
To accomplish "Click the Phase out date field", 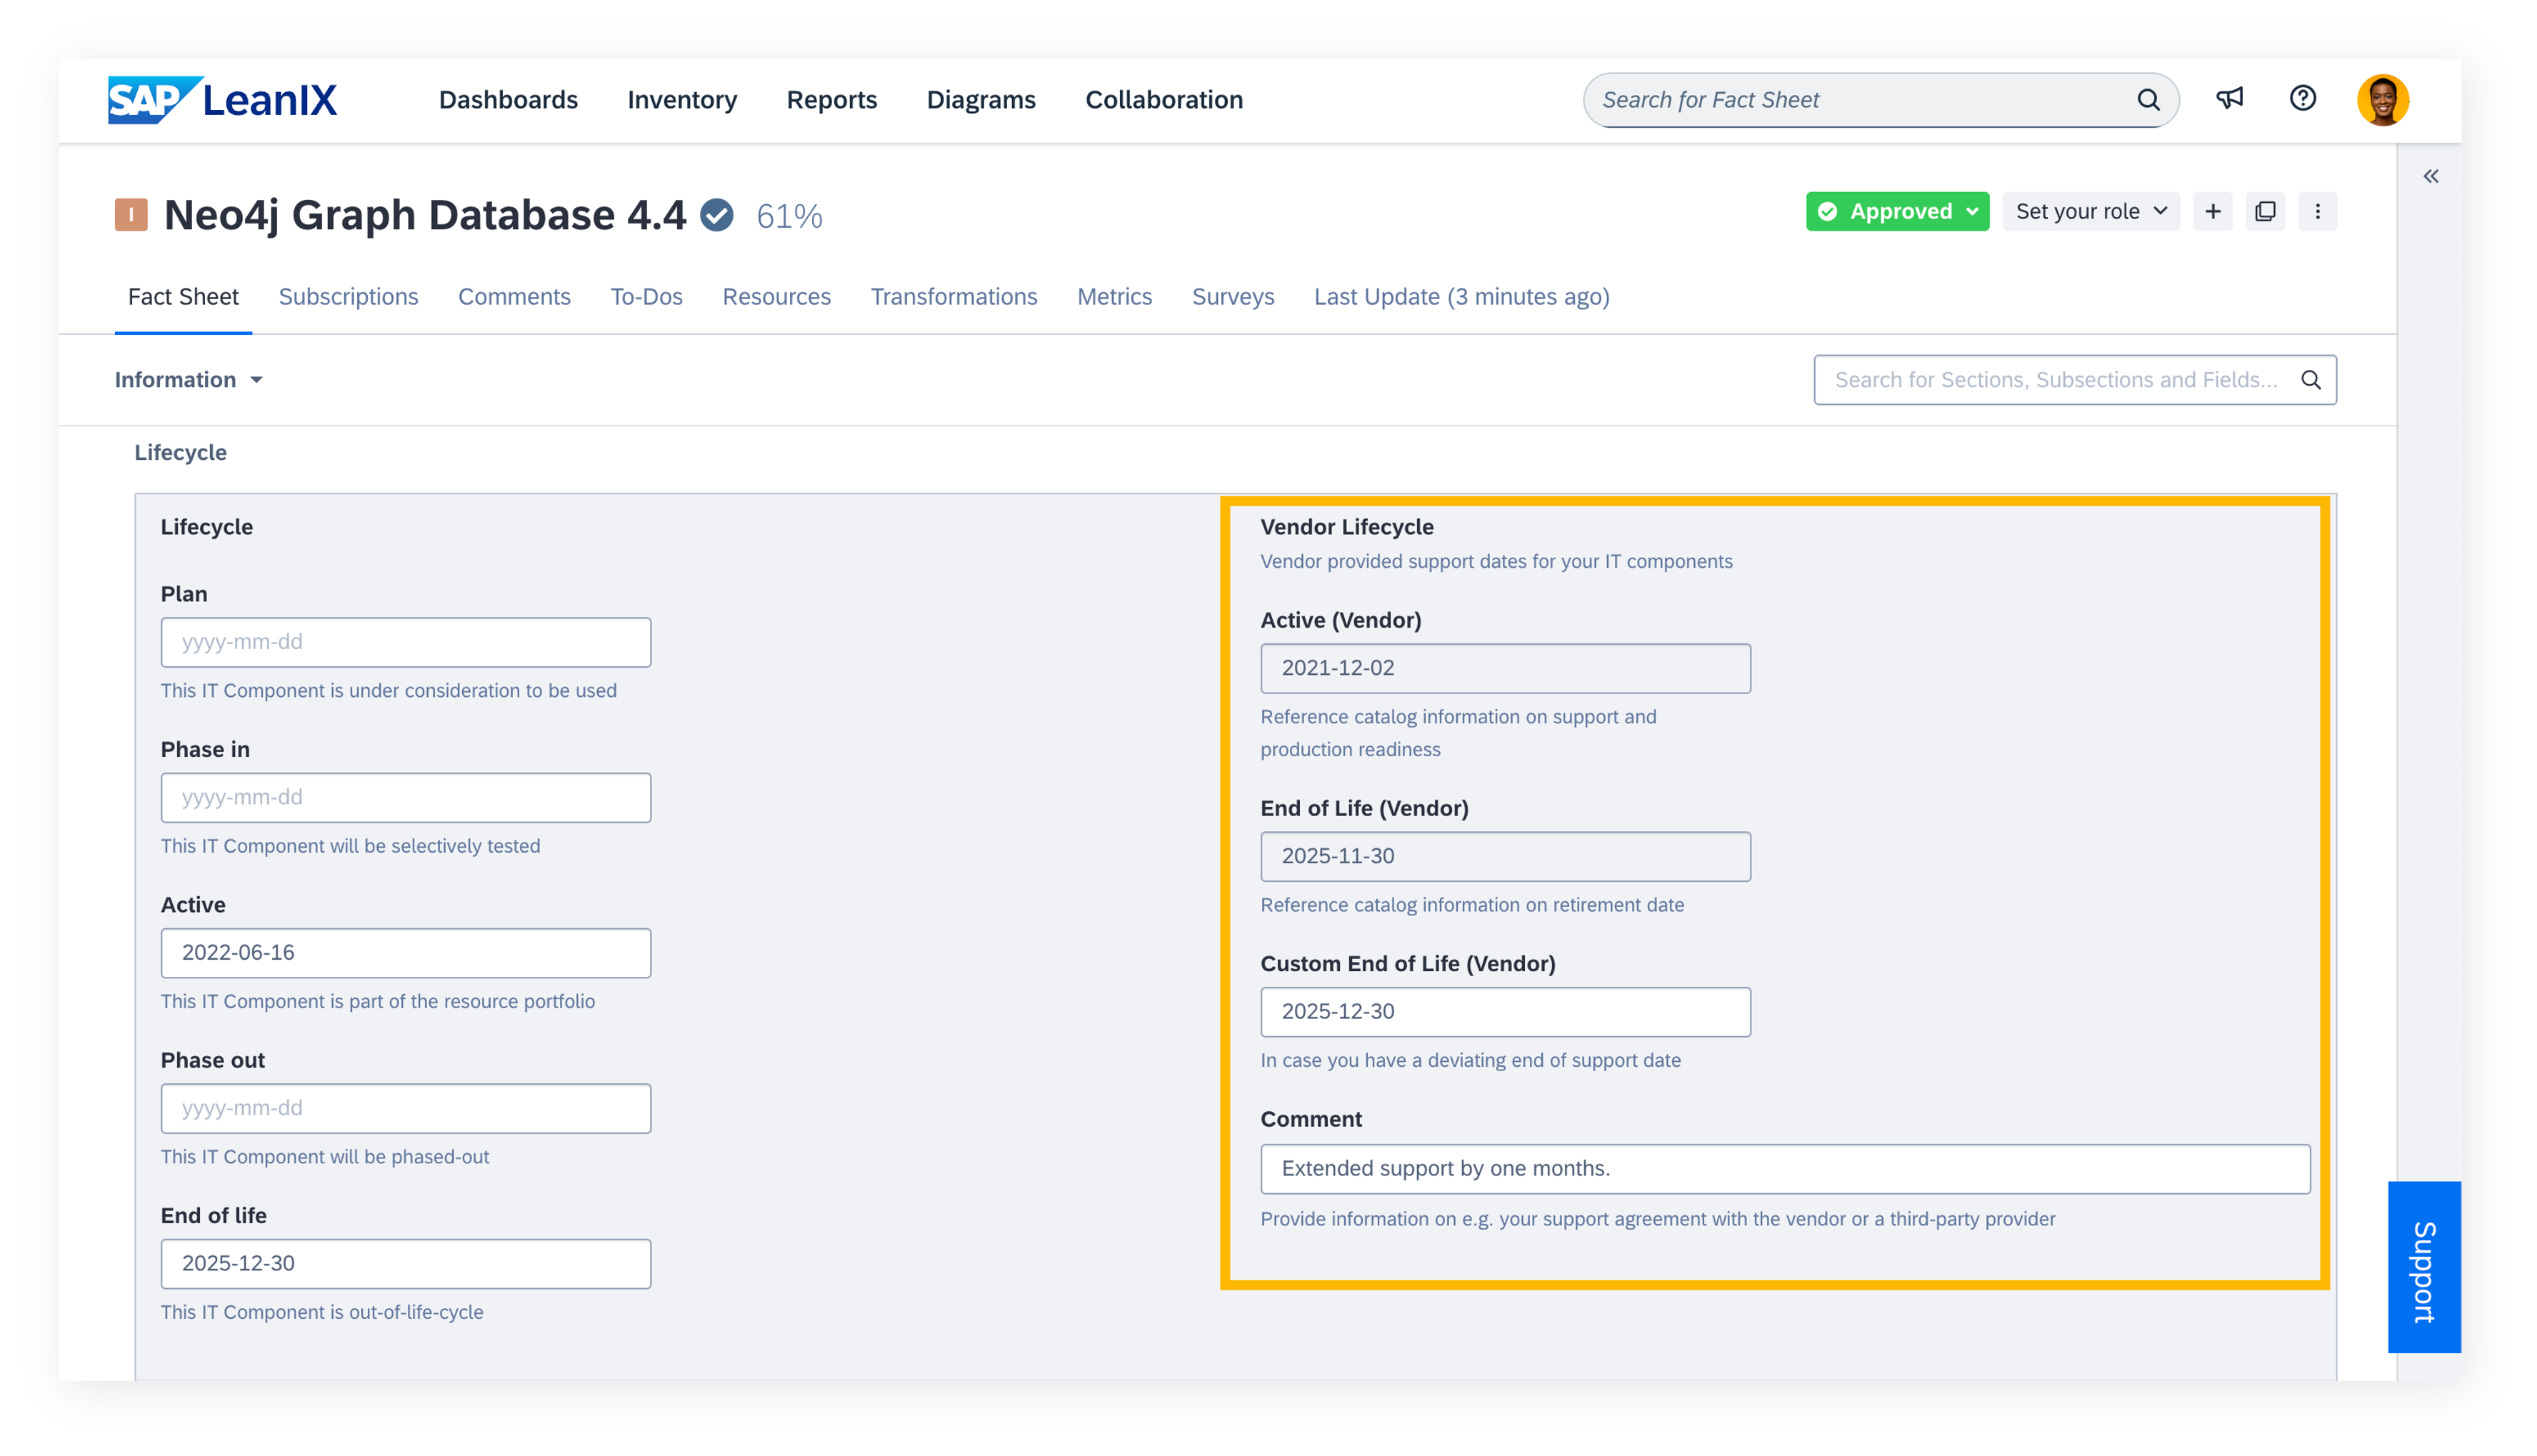I will coord(406,1108).
